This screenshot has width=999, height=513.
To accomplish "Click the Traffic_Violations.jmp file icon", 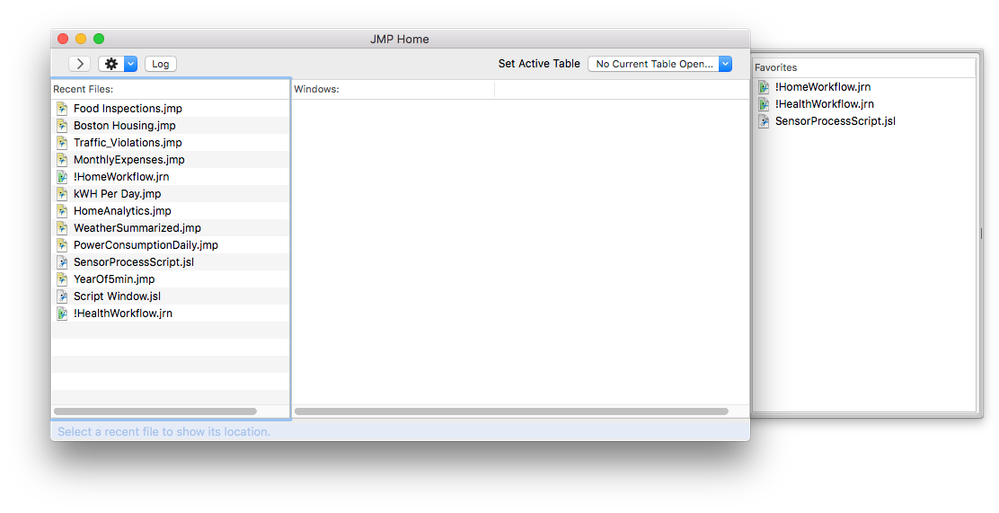I will pyautogui.click(x=62, y=143).
